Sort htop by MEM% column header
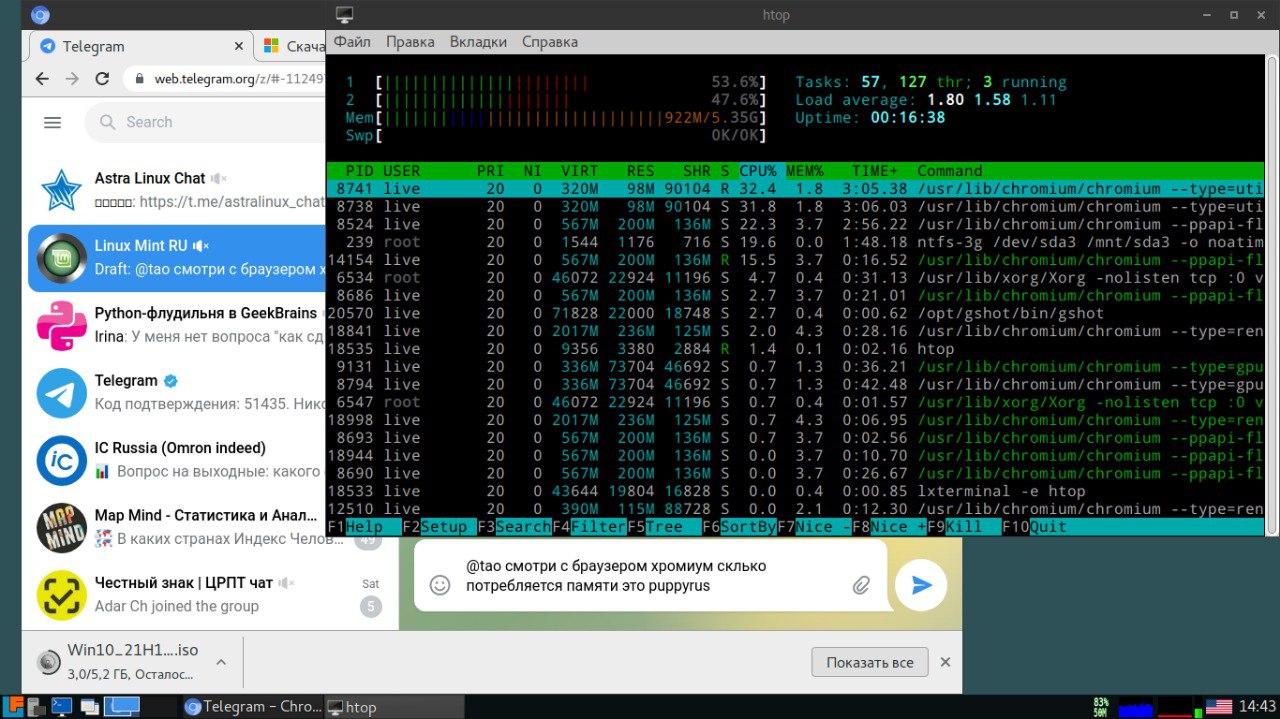 click(x=804, y=171)
